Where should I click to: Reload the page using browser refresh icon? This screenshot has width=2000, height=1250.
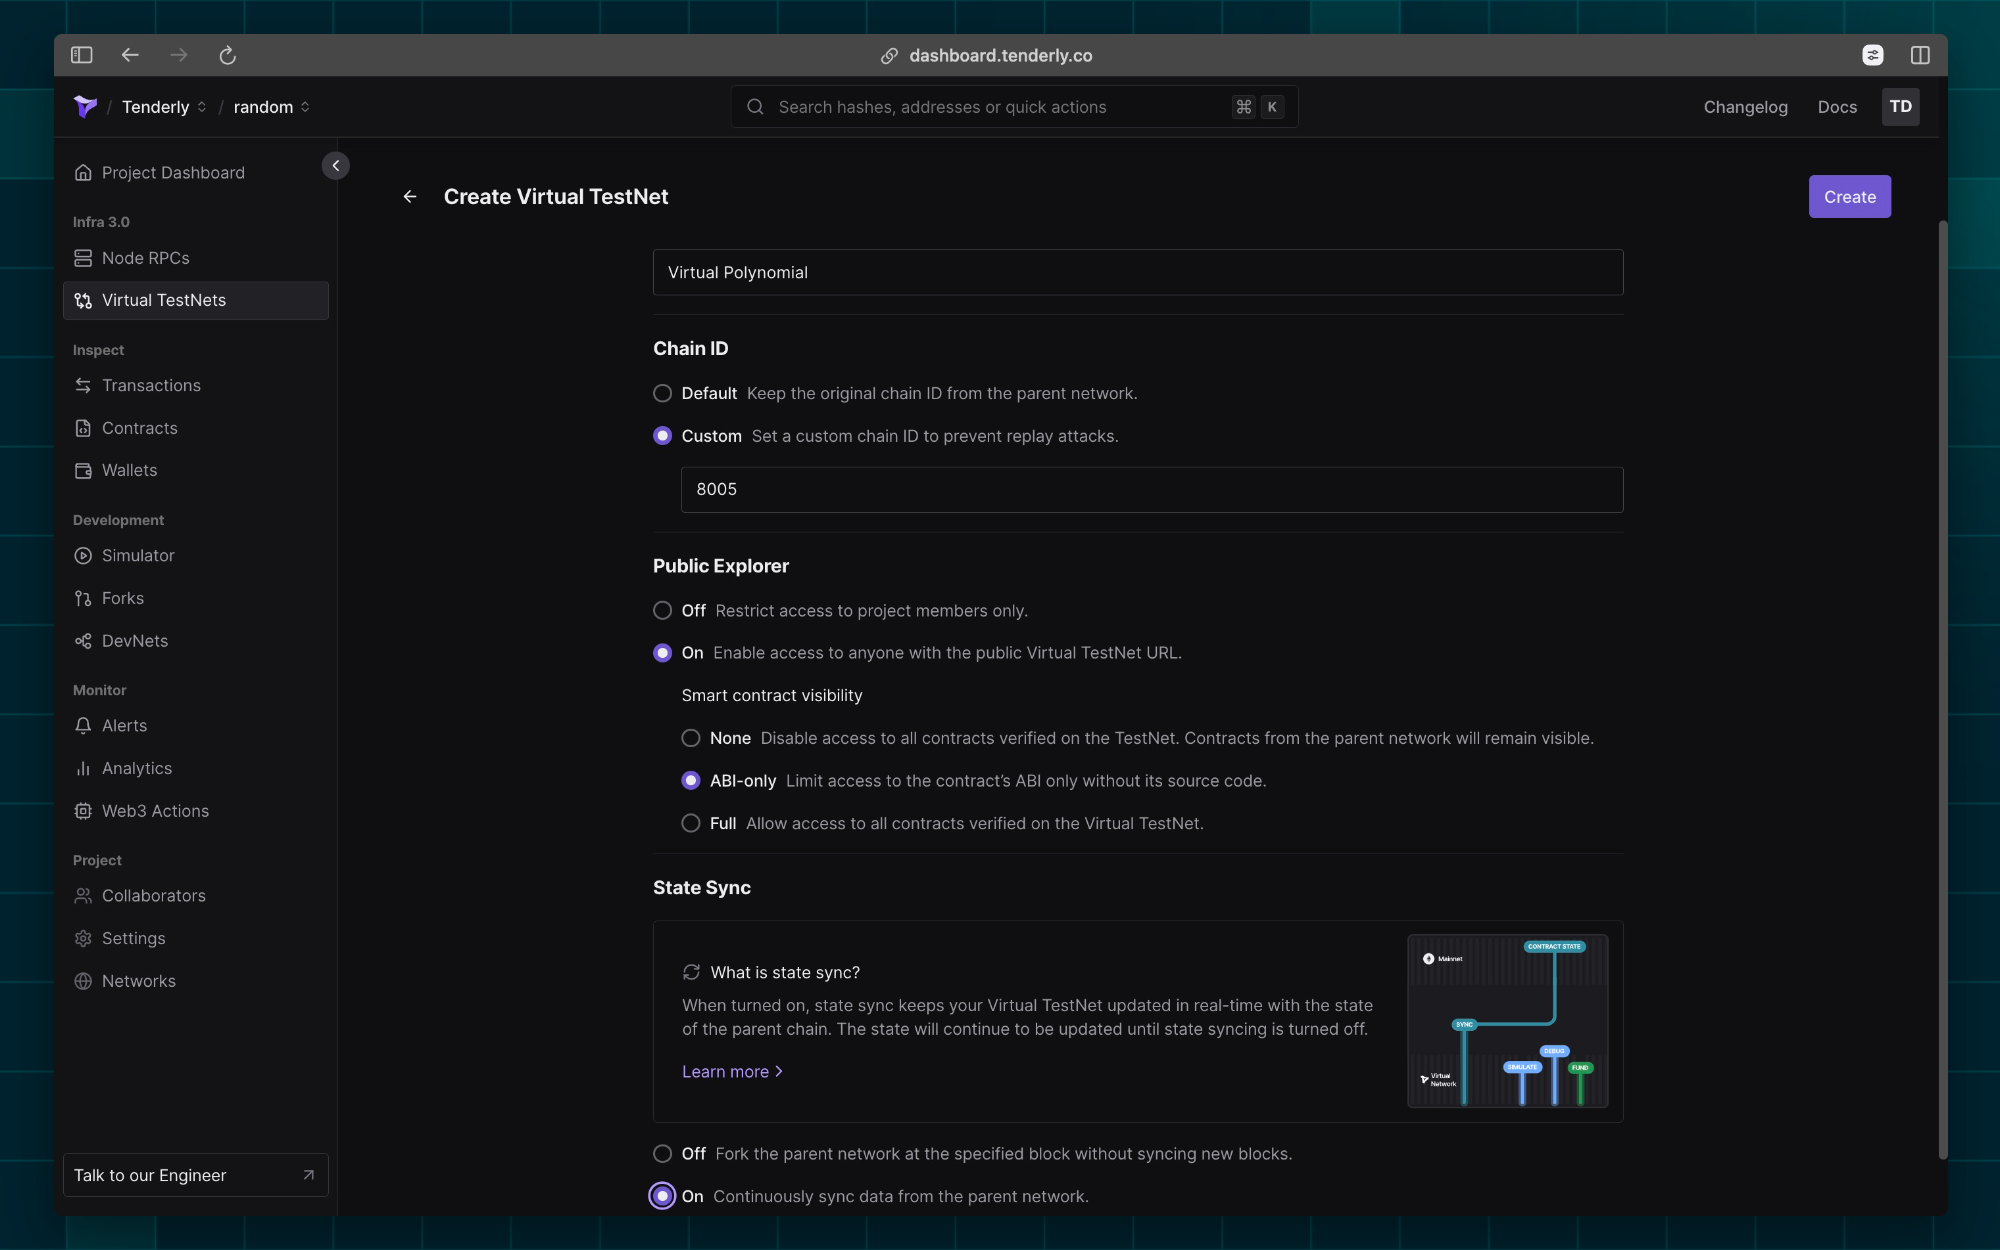point(227,56)
